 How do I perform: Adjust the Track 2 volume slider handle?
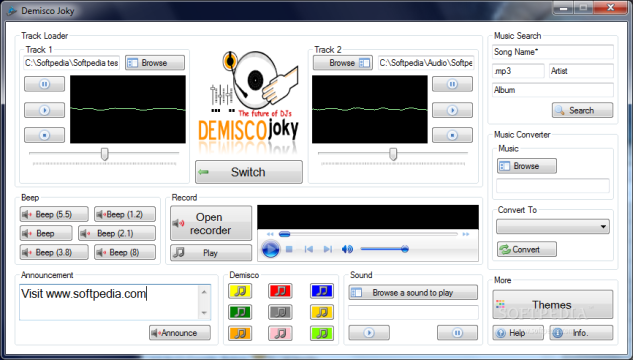click(x=393, y=154)
